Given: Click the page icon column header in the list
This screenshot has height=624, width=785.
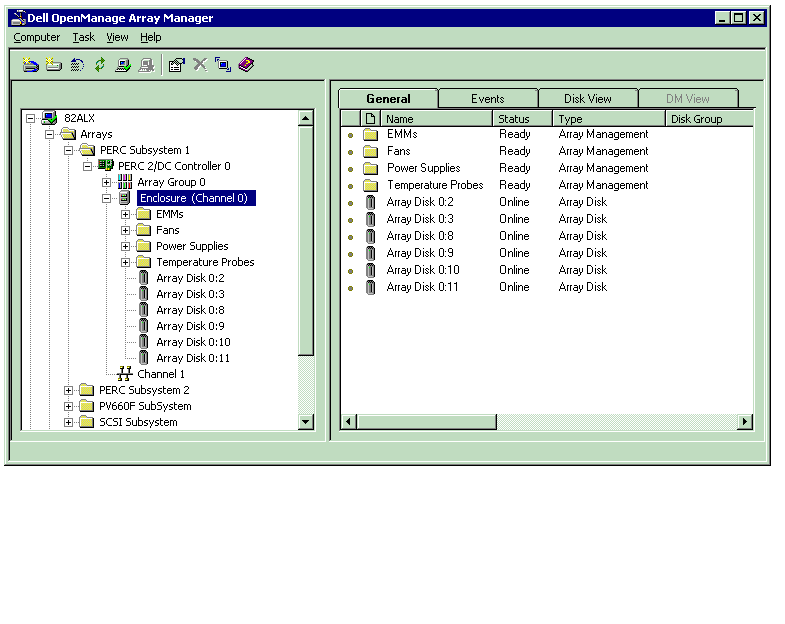Looking at the screenshot, I should point(370,119).
